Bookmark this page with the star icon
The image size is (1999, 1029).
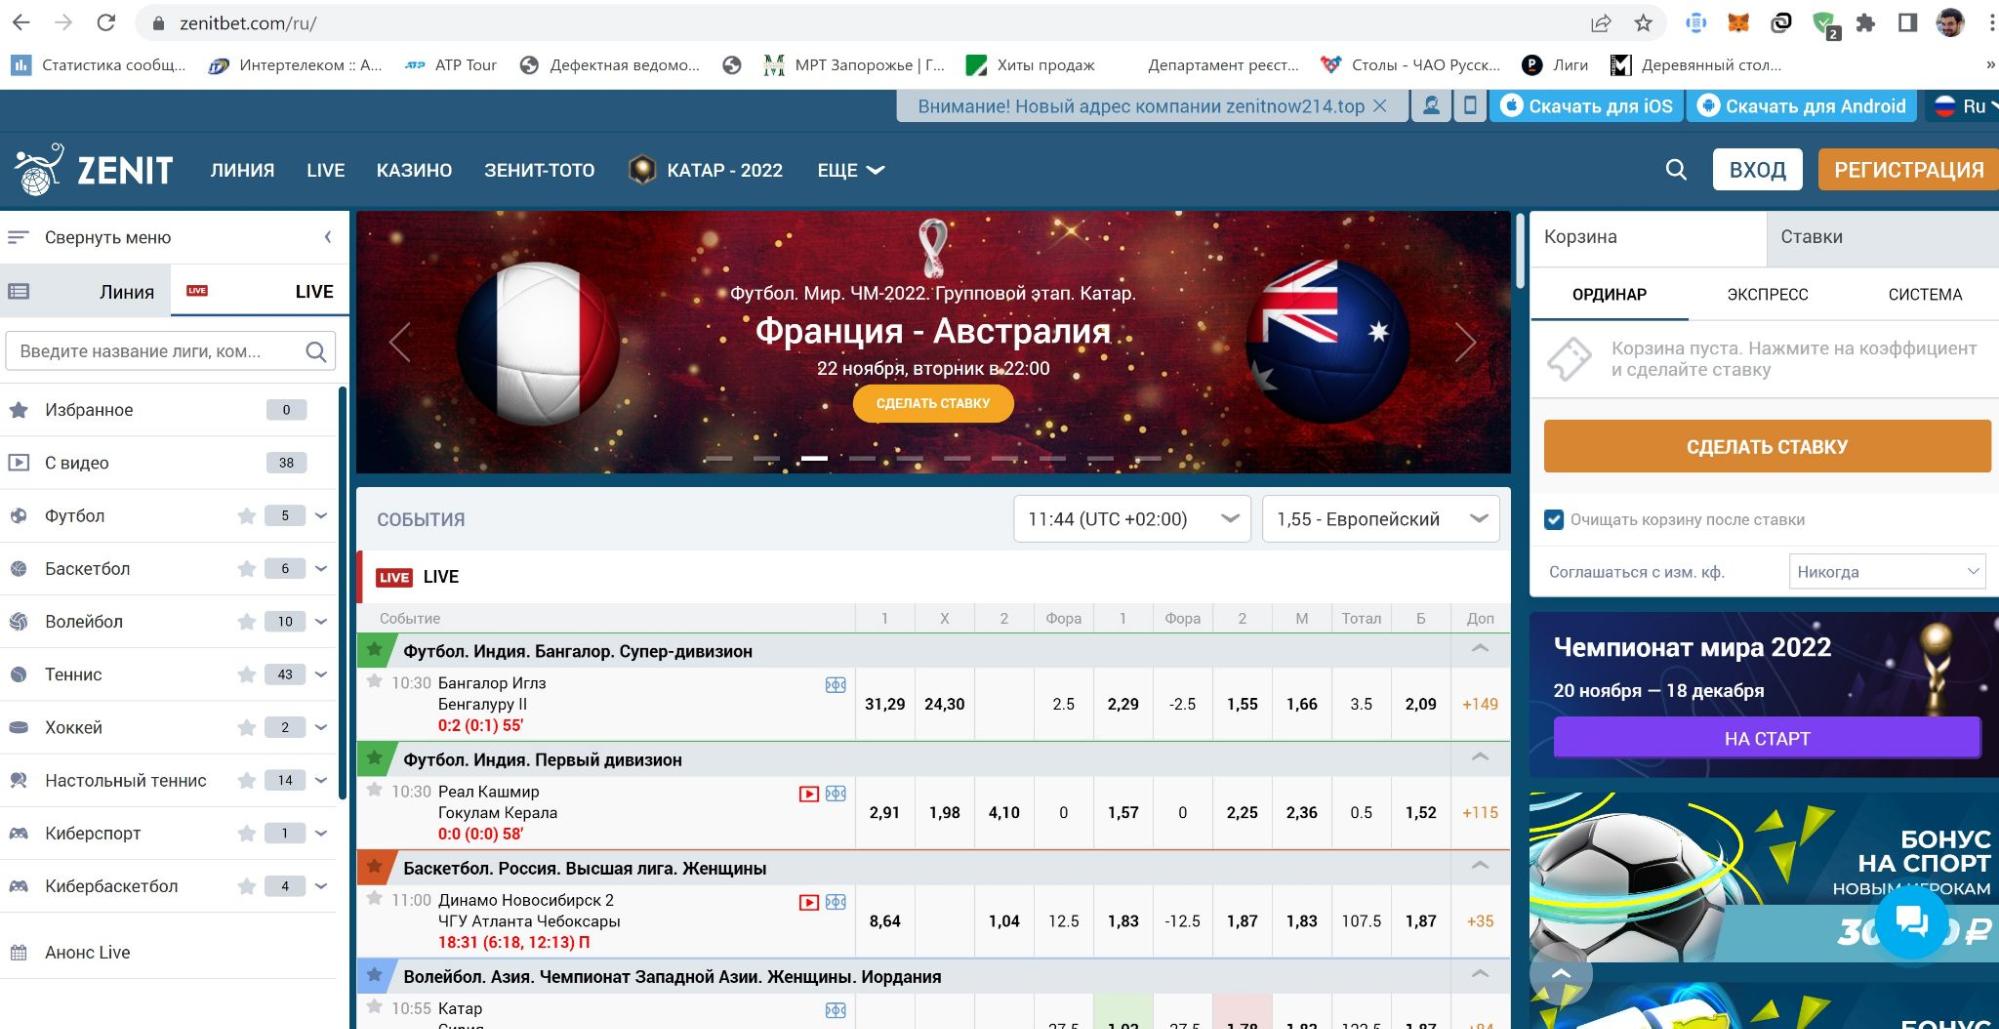point(1643,22)
